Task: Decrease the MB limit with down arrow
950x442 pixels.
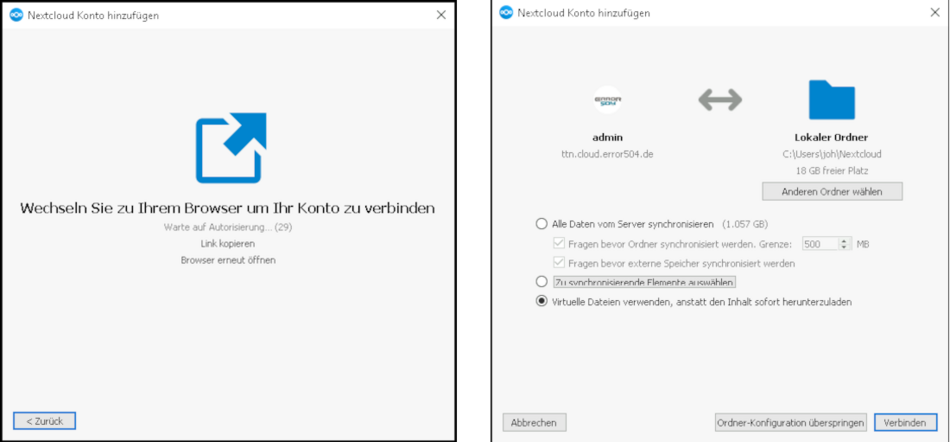Action: point(844,247)
